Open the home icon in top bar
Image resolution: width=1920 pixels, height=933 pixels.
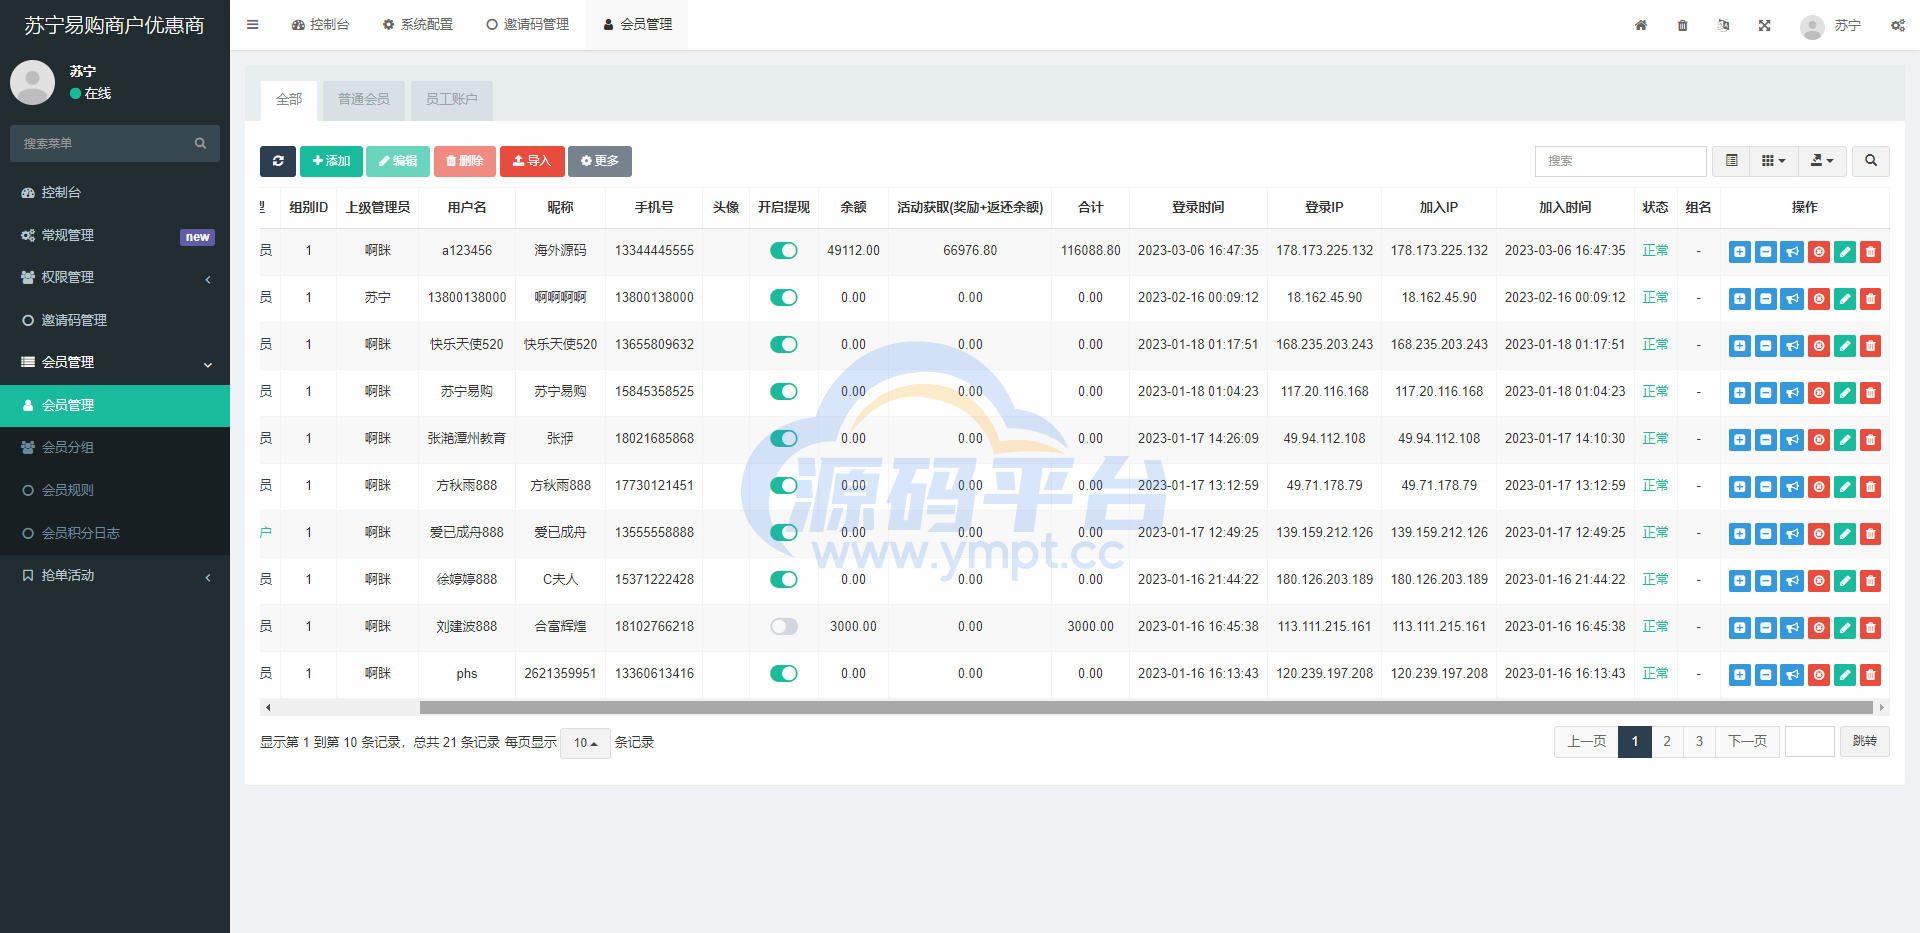click(1641, 25)
